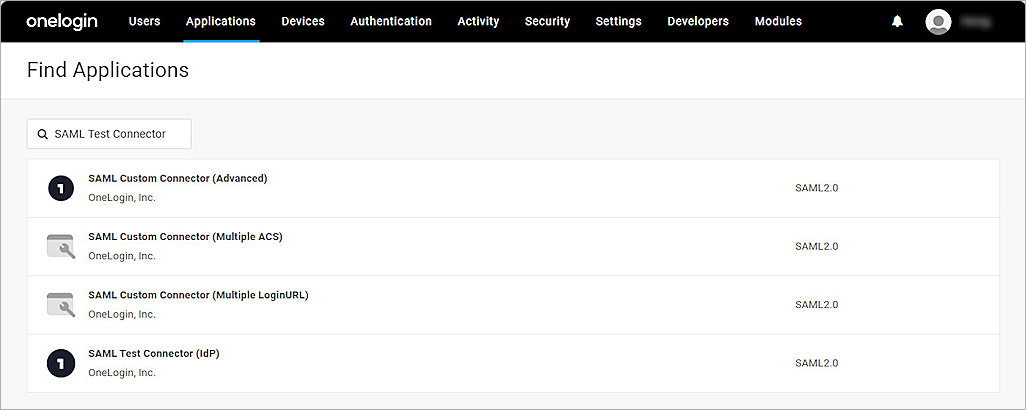1026x410 pixels.
Task: Click OneLogin, Inc. under the Advanced connector
Action: (122, 197)
